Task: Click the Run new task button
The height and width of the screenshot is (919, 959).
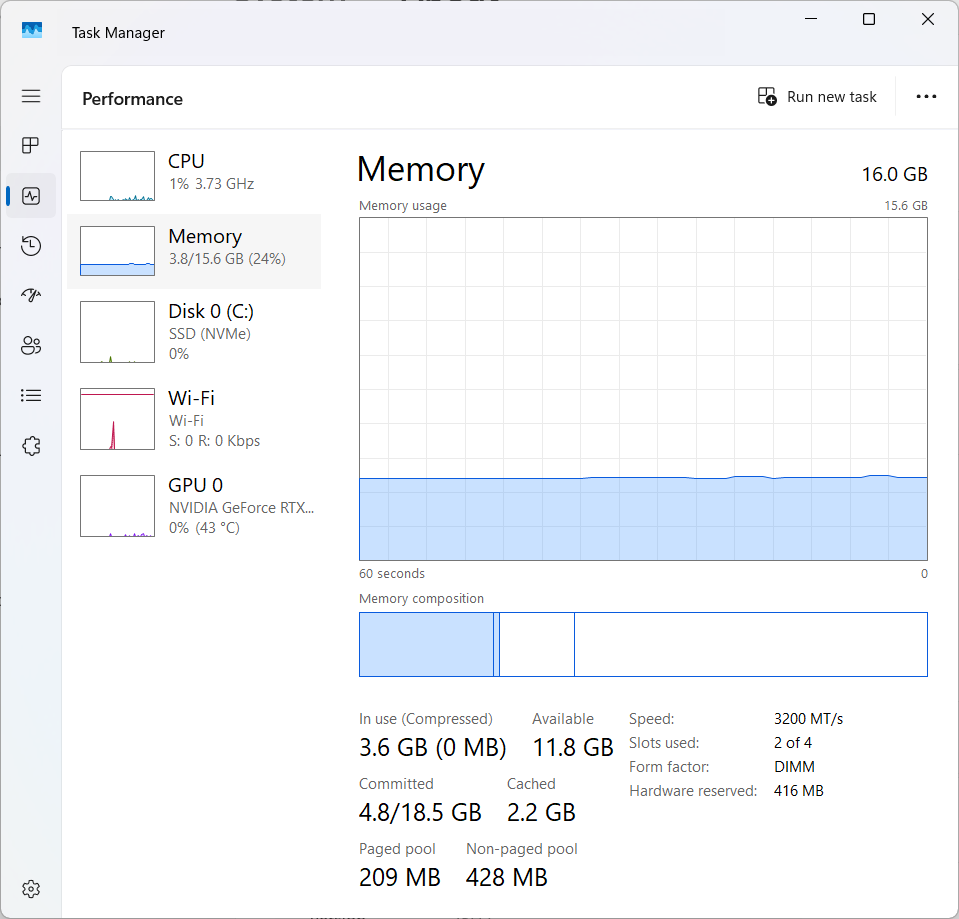Action: coord(817,97)
